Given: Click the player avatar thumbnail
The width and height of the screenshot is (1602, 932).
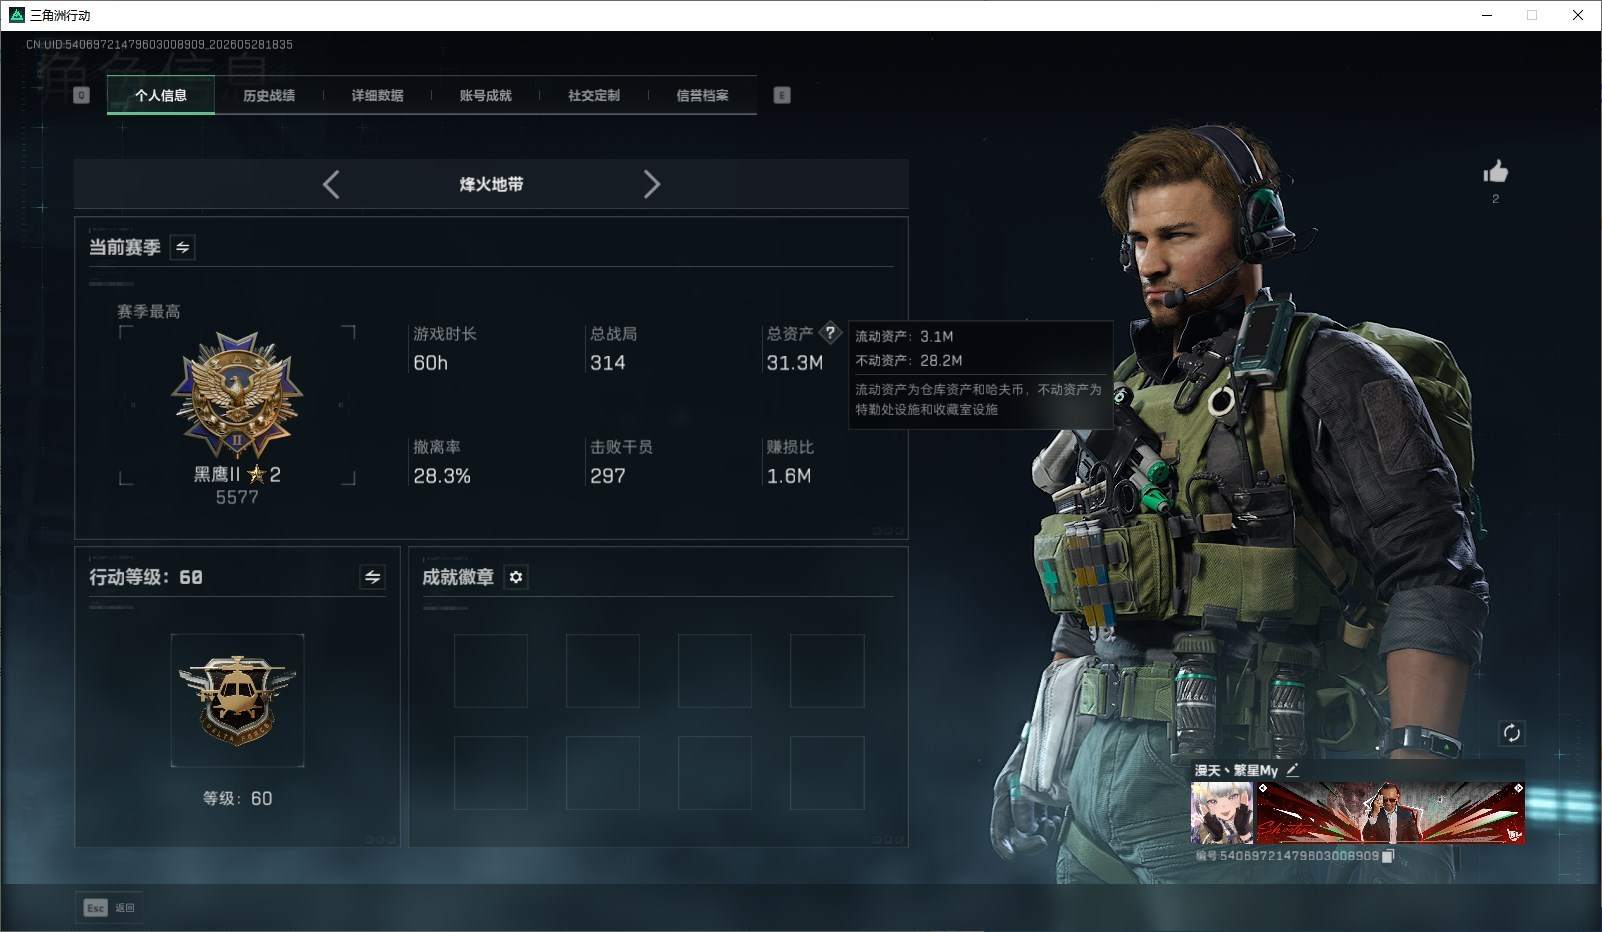Looking at the screenshot, I should point(1222,813).
